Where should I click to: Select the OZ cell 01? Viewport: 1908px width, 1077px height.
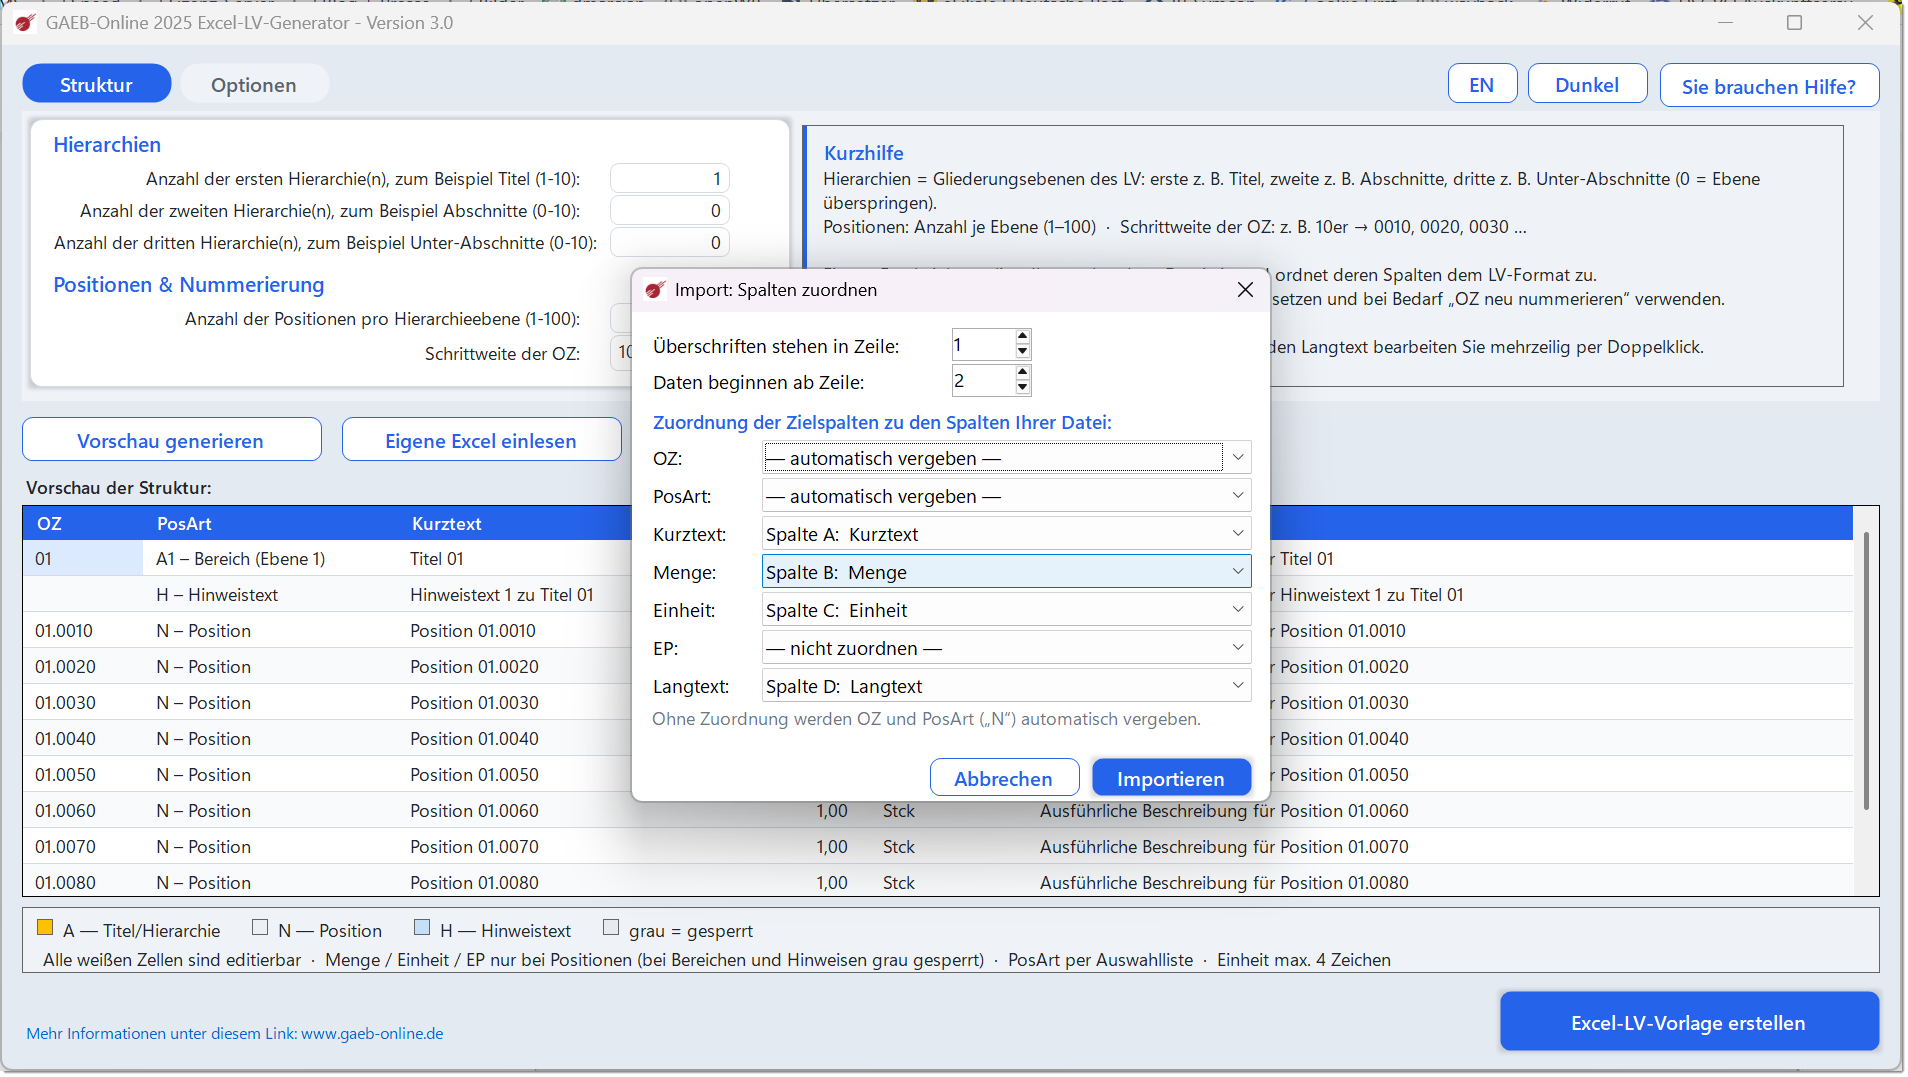(x=84, y=558)
